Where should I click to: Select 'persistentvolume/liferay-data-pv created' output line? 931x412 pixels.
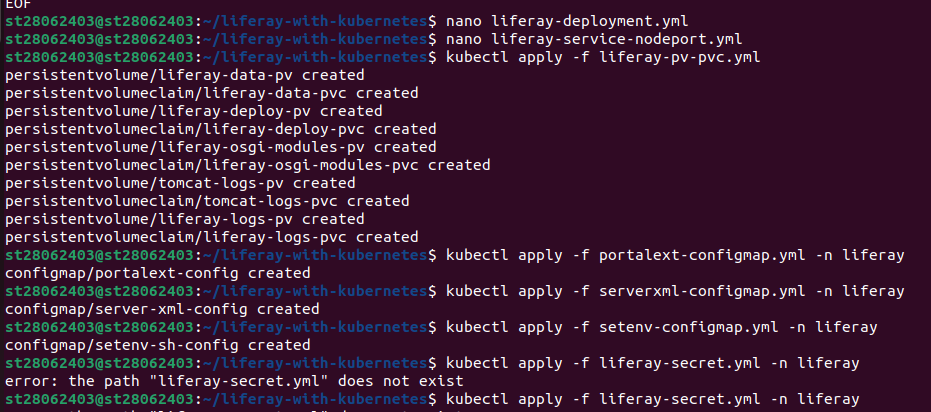(x=185, y=75)
